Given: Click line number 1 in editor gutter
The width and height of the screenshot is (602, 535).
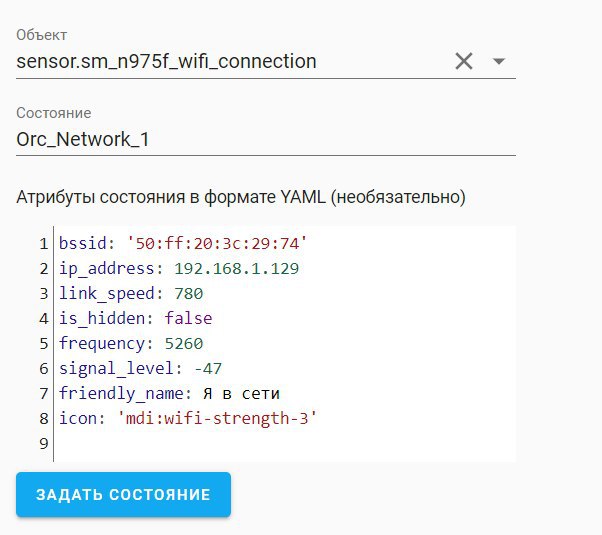Looking at the screenshot, I should click(44, 244).
